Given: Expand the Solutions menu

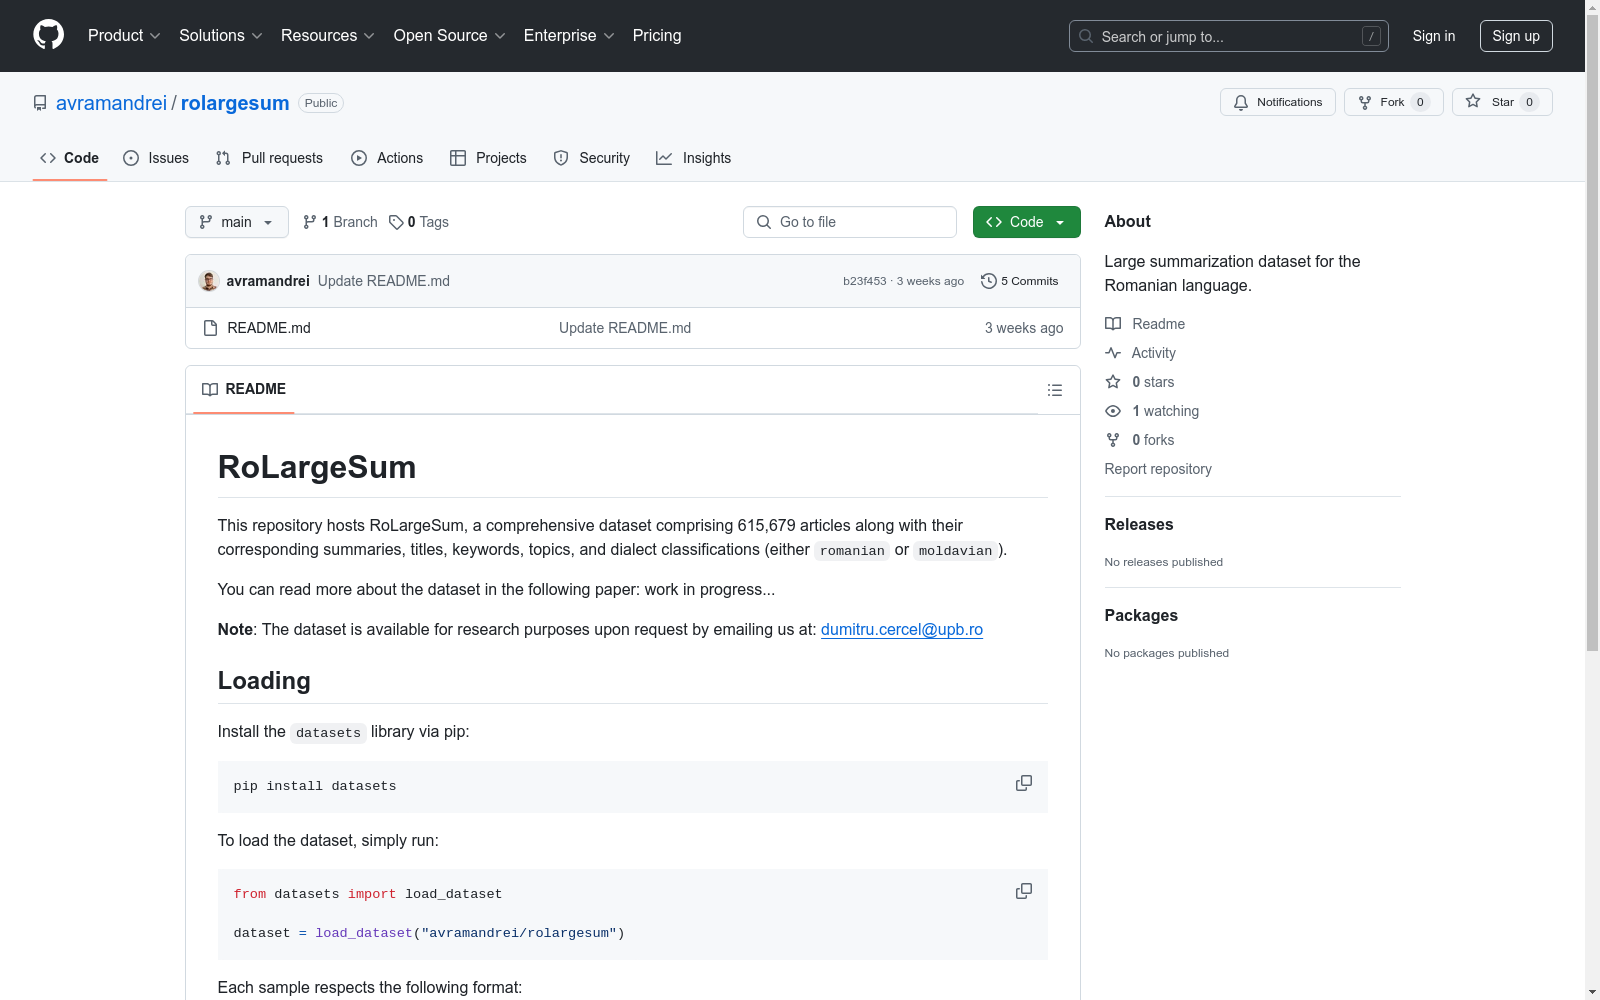Looking at the screenshot, I should [x=221, y=36].
